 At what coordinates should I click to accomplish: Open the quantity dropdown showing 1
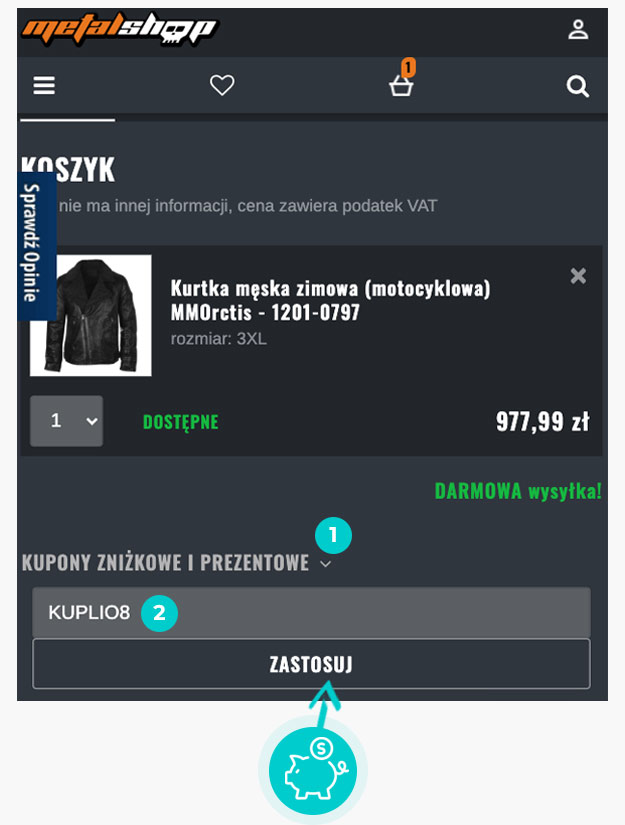click(x=66, y=421)
